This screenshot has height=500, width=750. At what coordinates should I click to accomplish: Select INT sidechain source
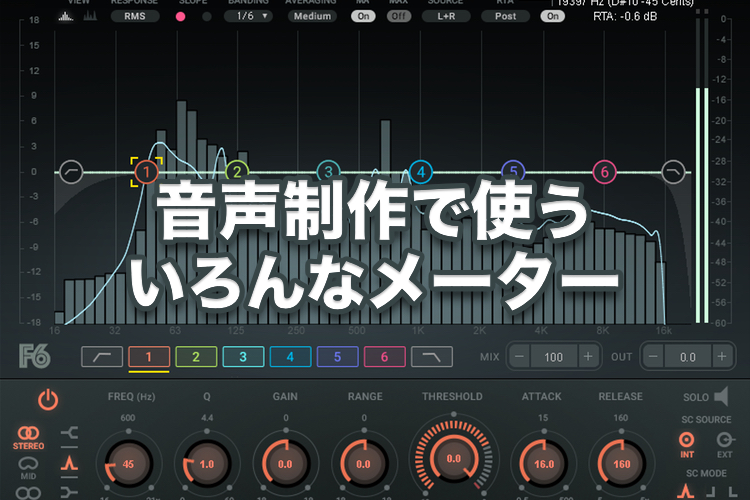tap(686, 445)
